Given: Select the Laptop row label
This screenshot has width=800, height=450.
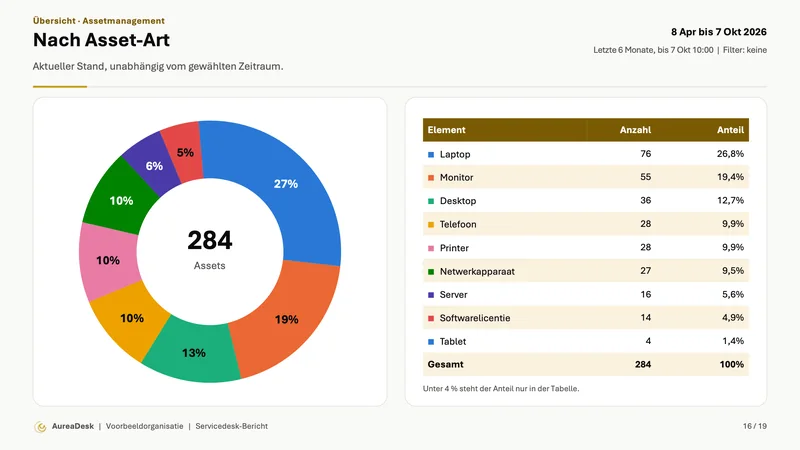Looking at the screenshot, I should [x=455, y=155].
